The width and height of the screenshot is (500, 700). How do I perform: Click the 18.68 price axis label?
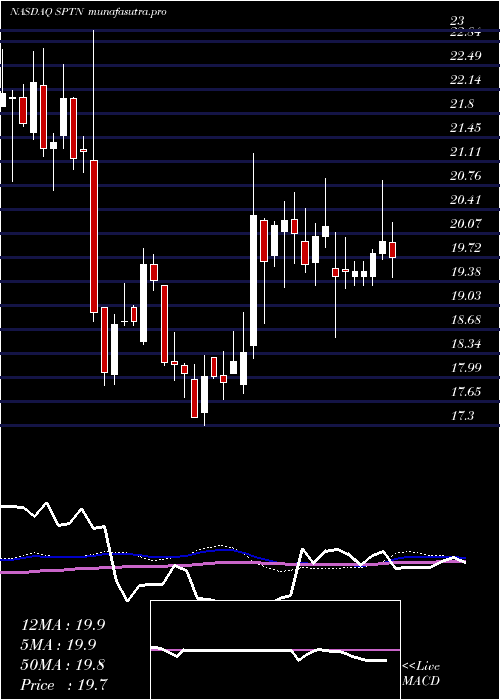(x=466, y=320)
